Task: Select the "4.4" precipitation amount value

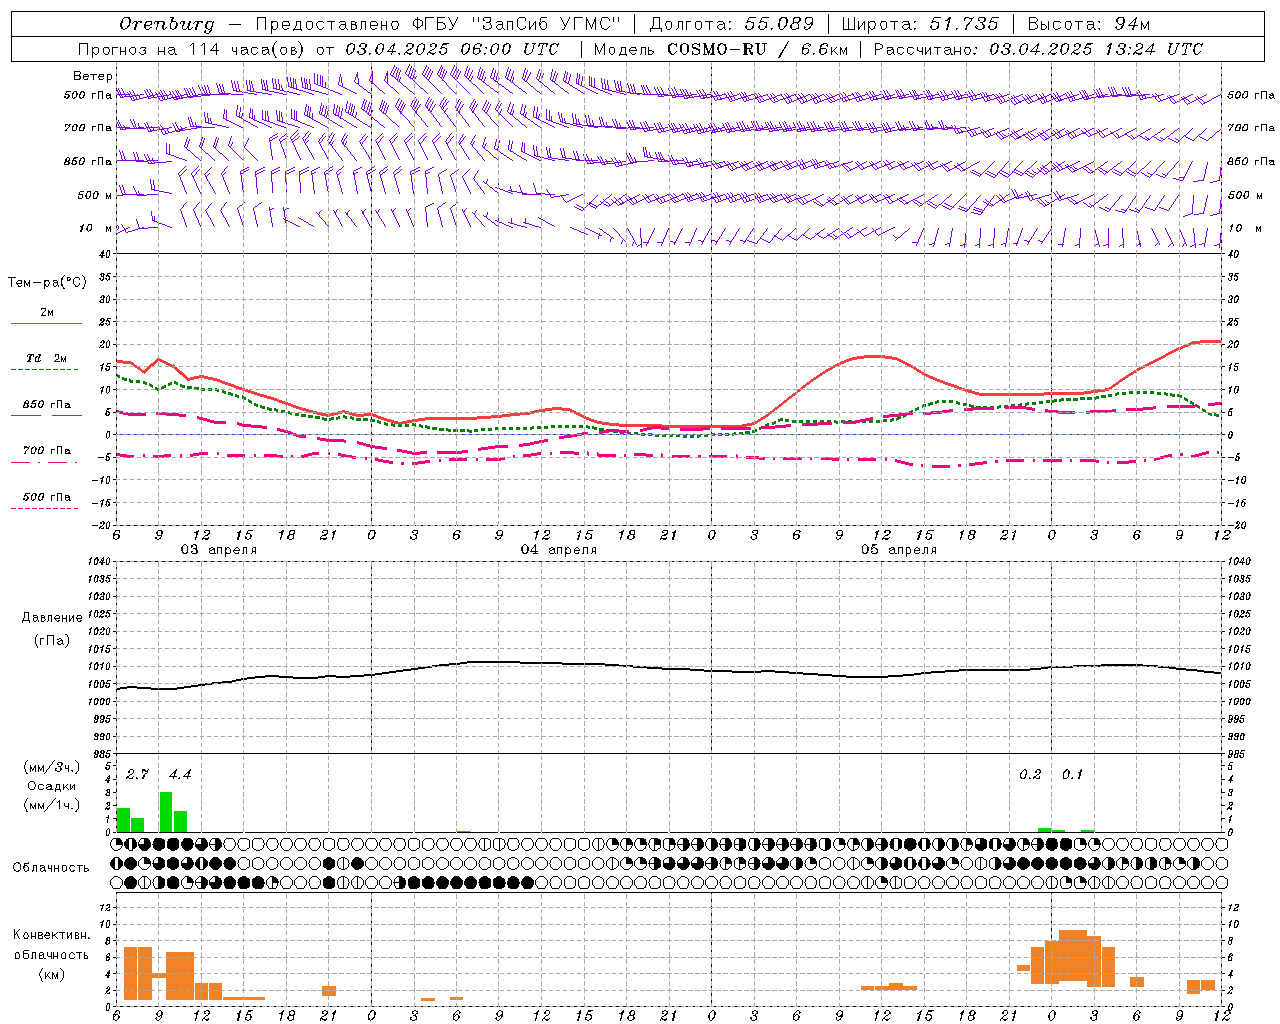Action: click(180, 775)
